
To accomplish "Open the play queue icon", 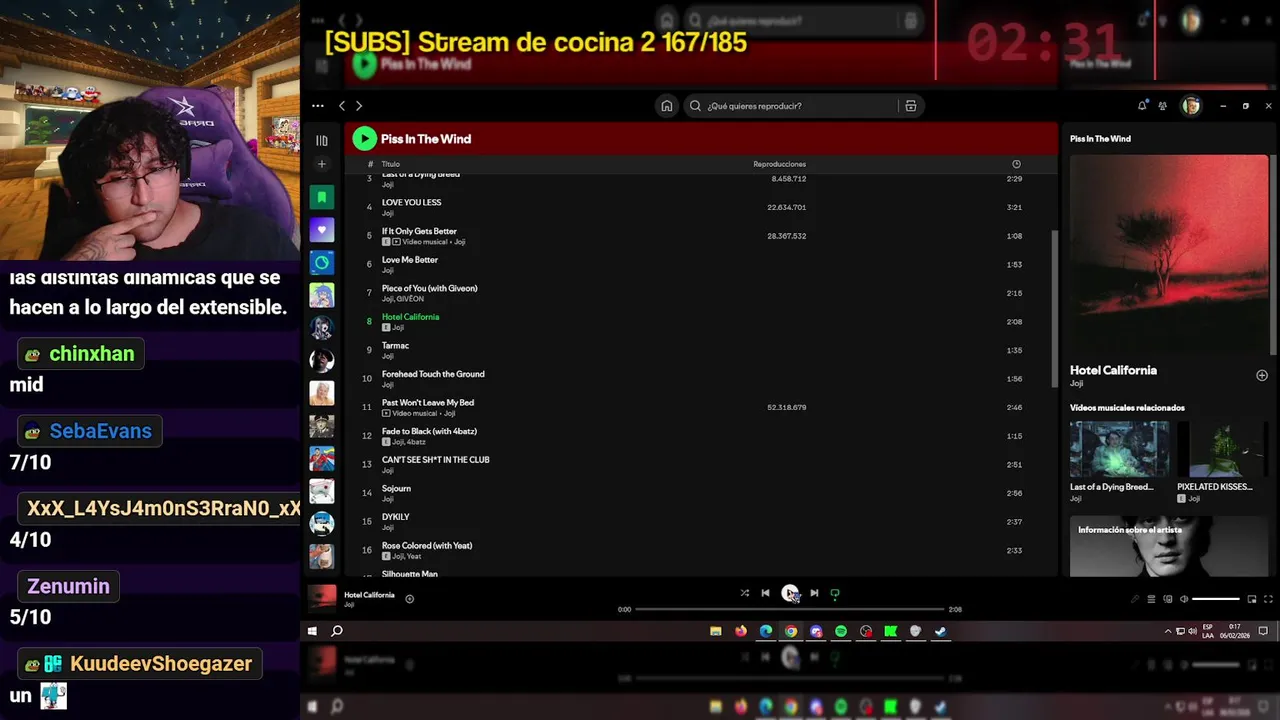I will (1151, 599).
